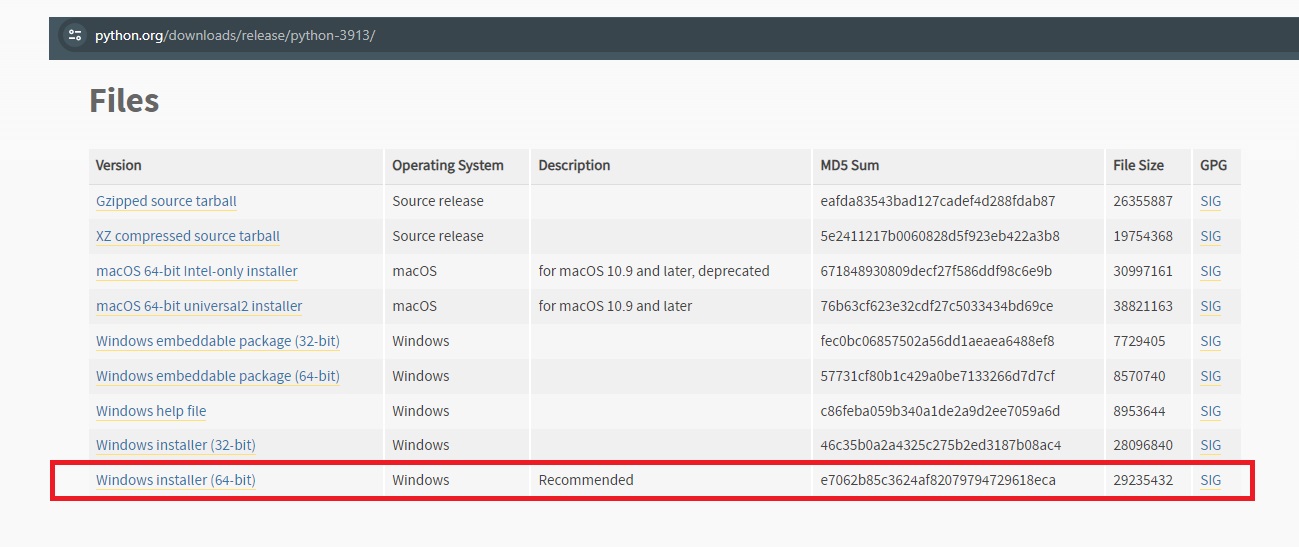Click SIG link for Windows help file

point(1210,411)
